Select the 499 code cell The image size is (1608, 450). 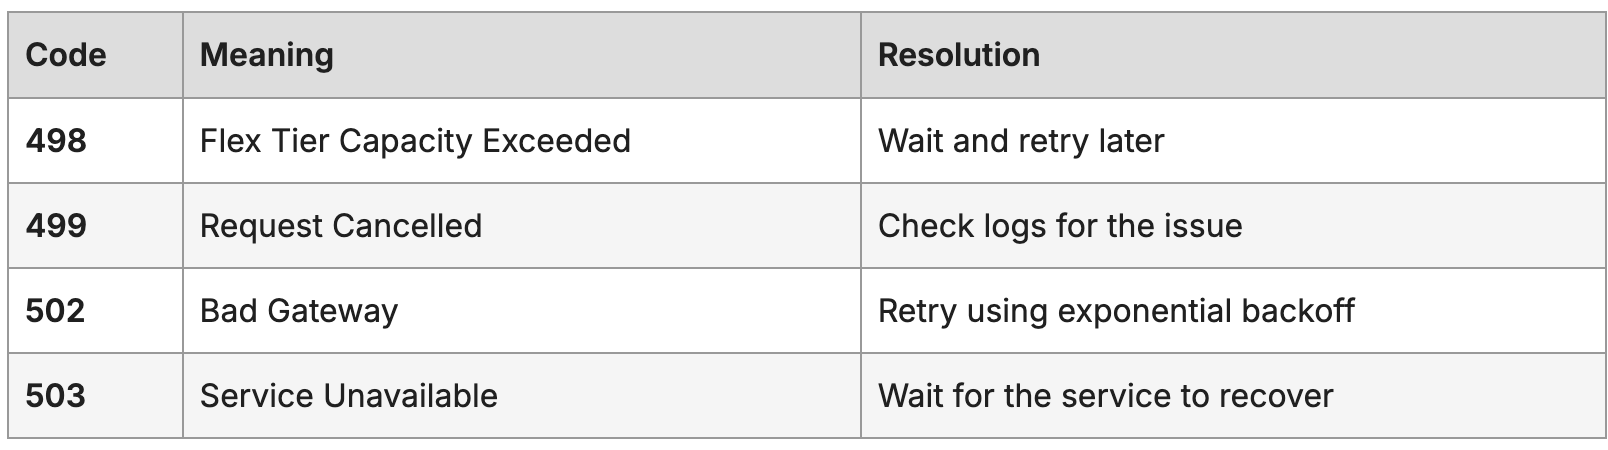point(57,226)
